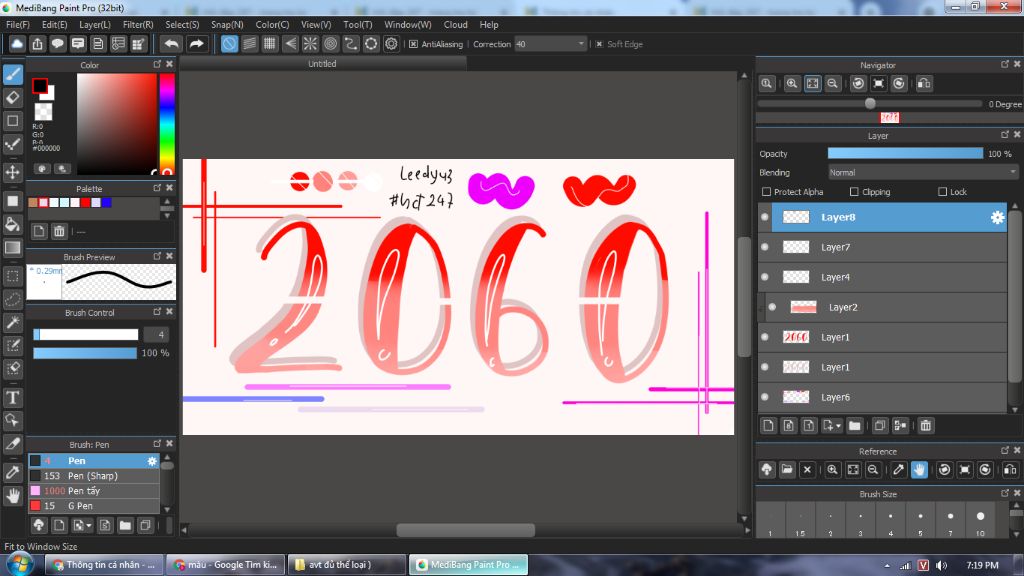Image resolution: width=1024 pixels, height=576 pixels.
Task: Enable grid snap in toolbar
Action: pos(270,44)
